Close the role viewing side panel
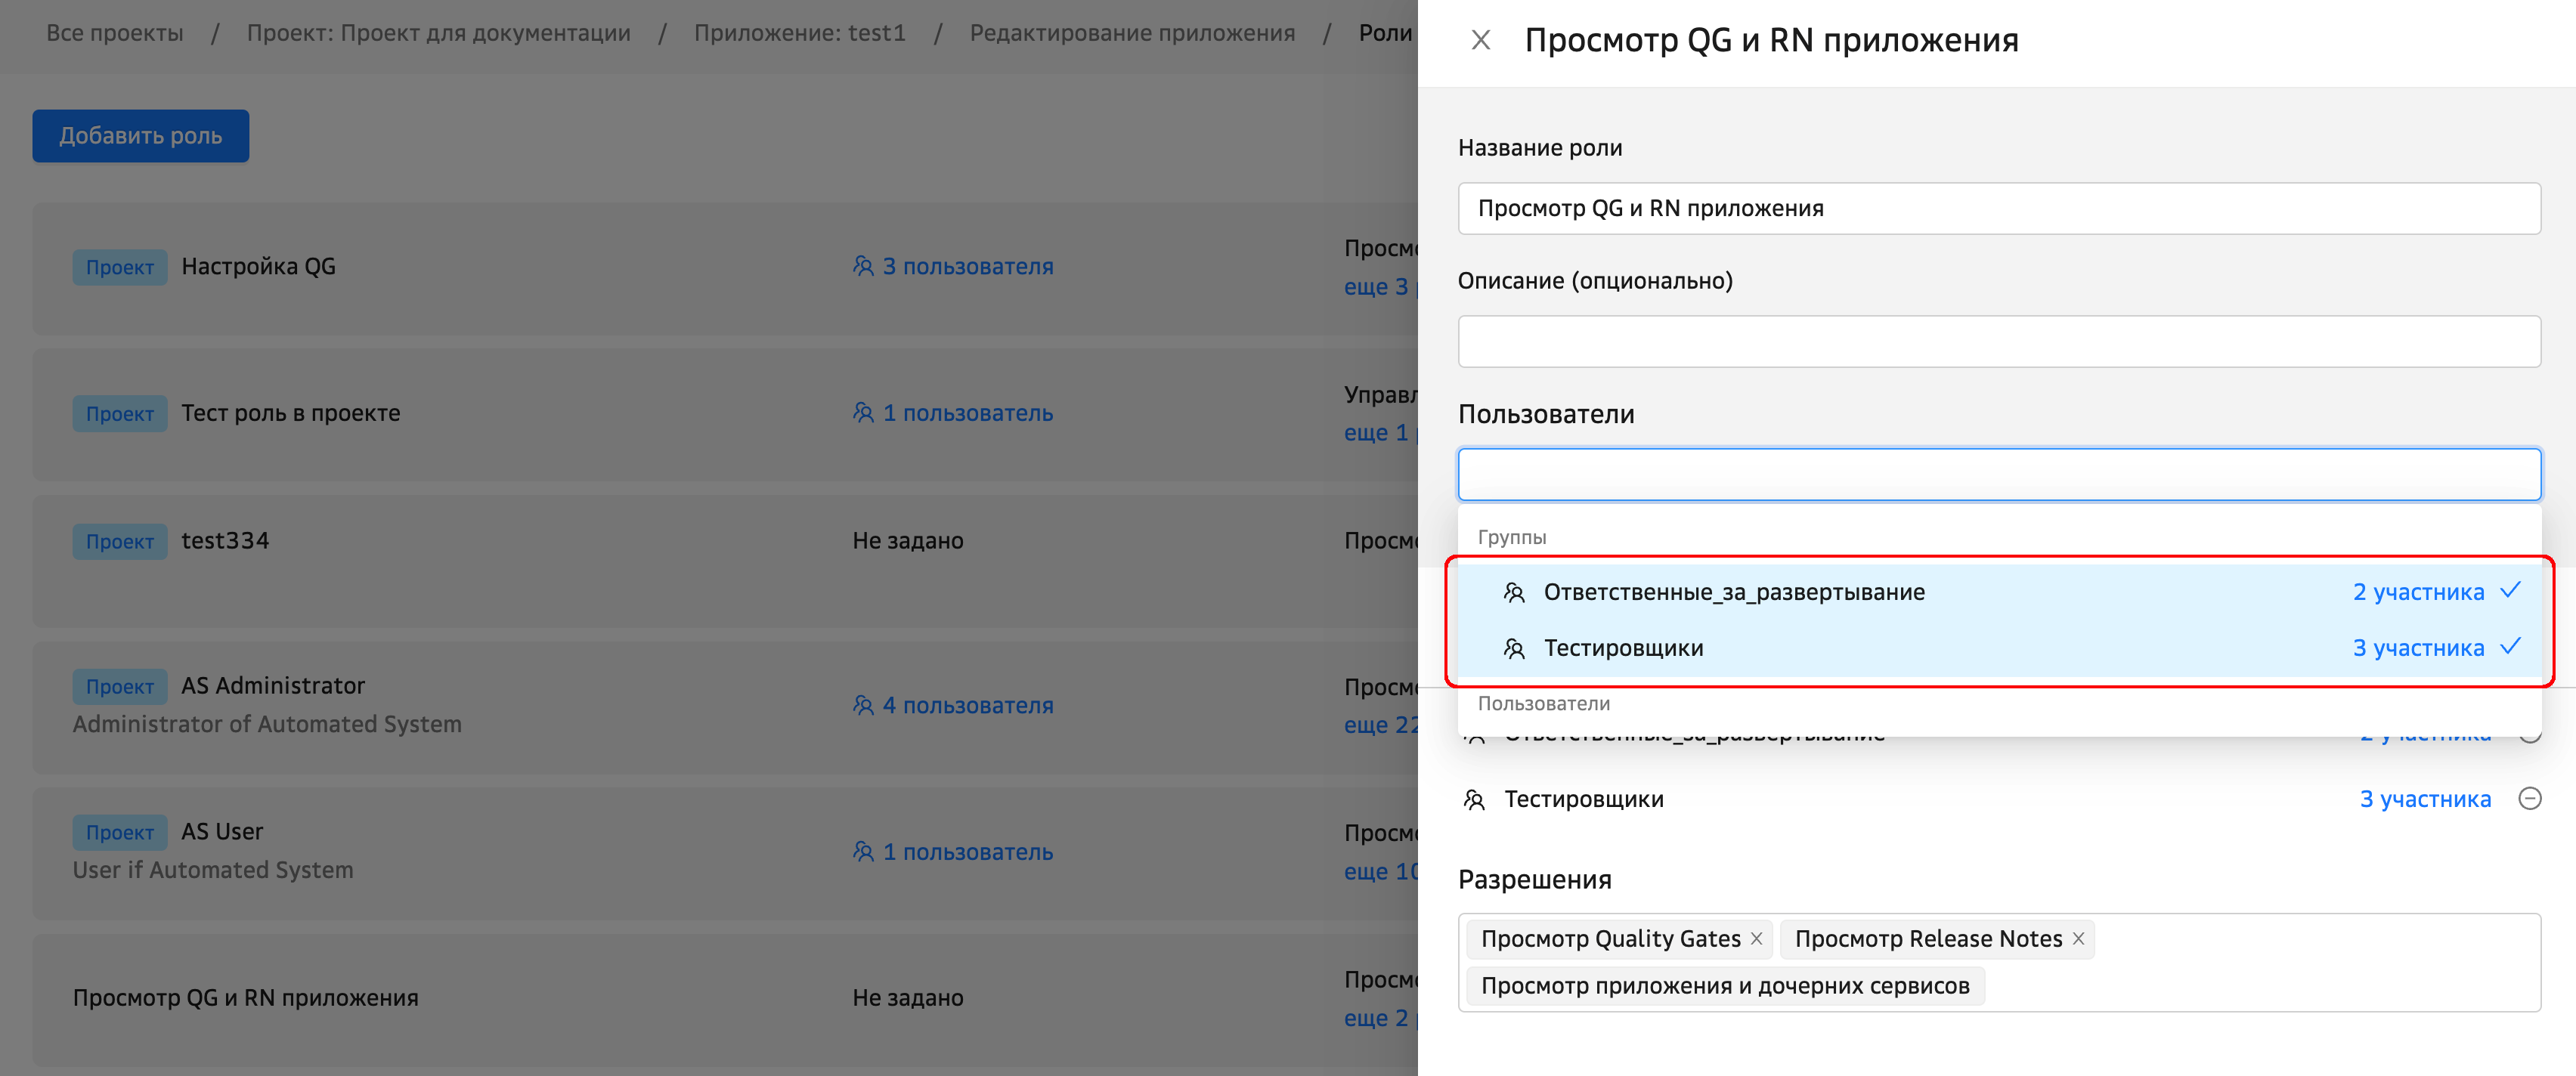The height and width of the screenshot is (1076, 2576). [1481, 40]
